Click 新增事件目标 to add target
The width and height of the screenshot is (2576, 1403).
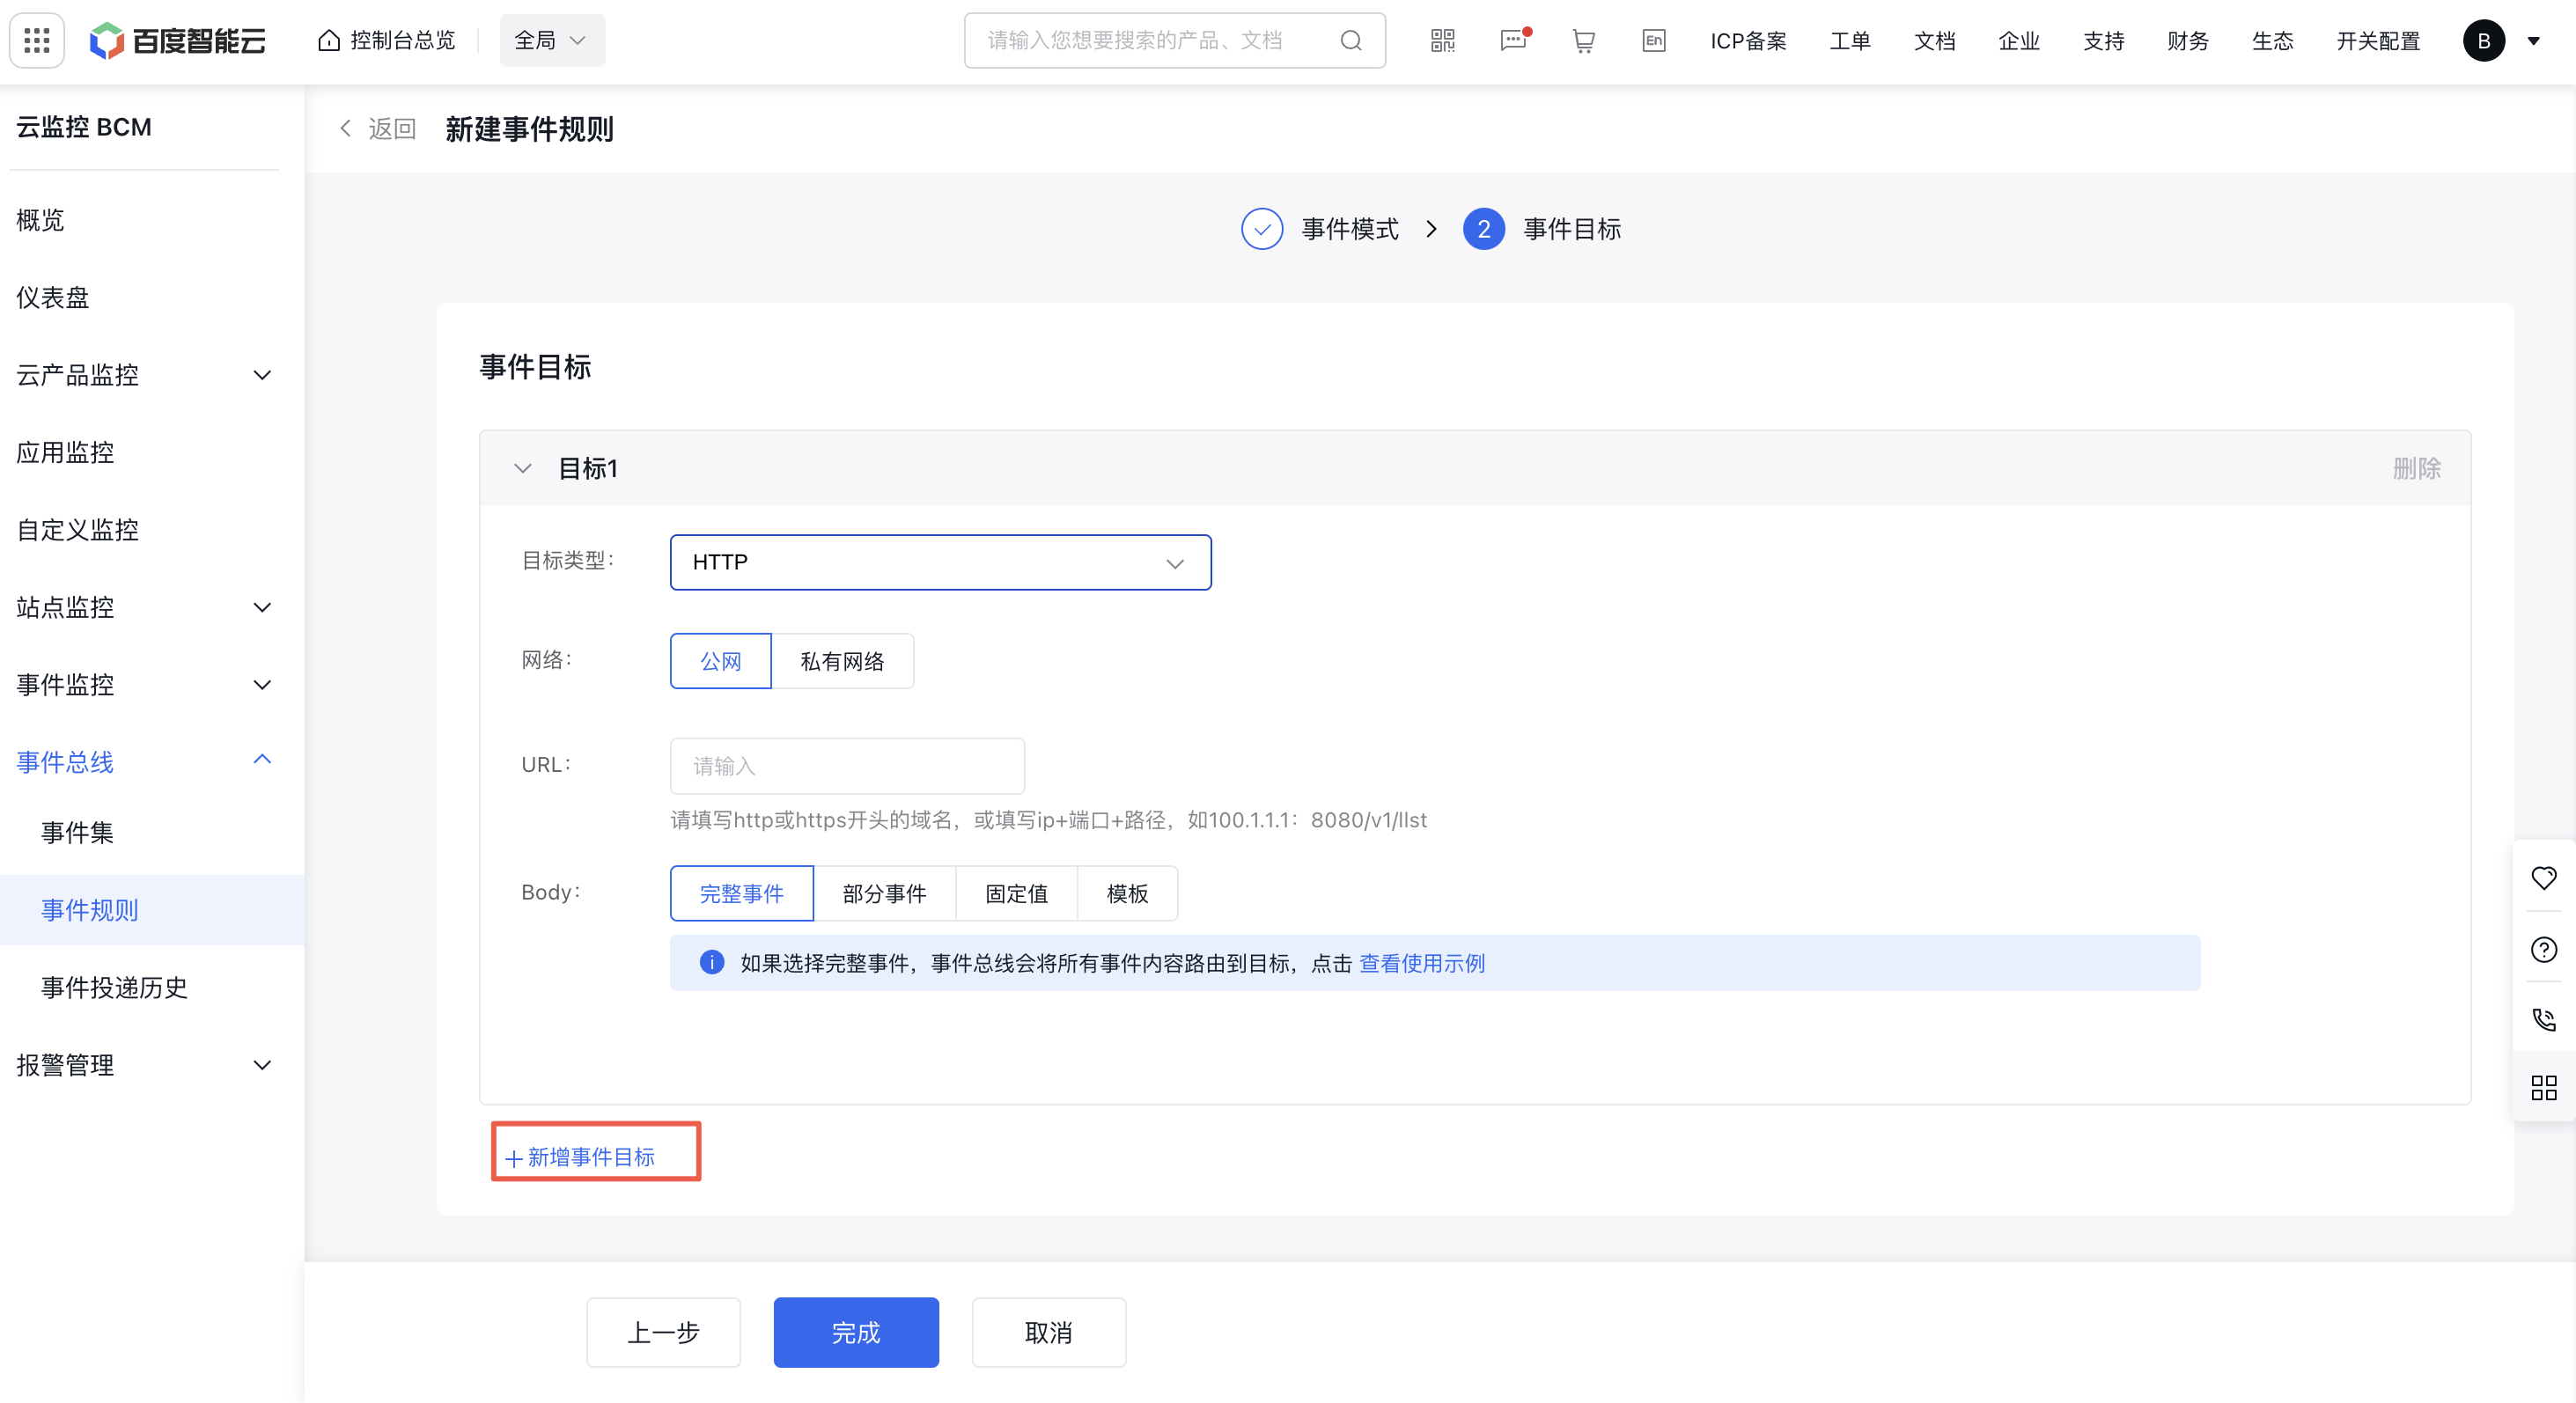(580, 1157)
